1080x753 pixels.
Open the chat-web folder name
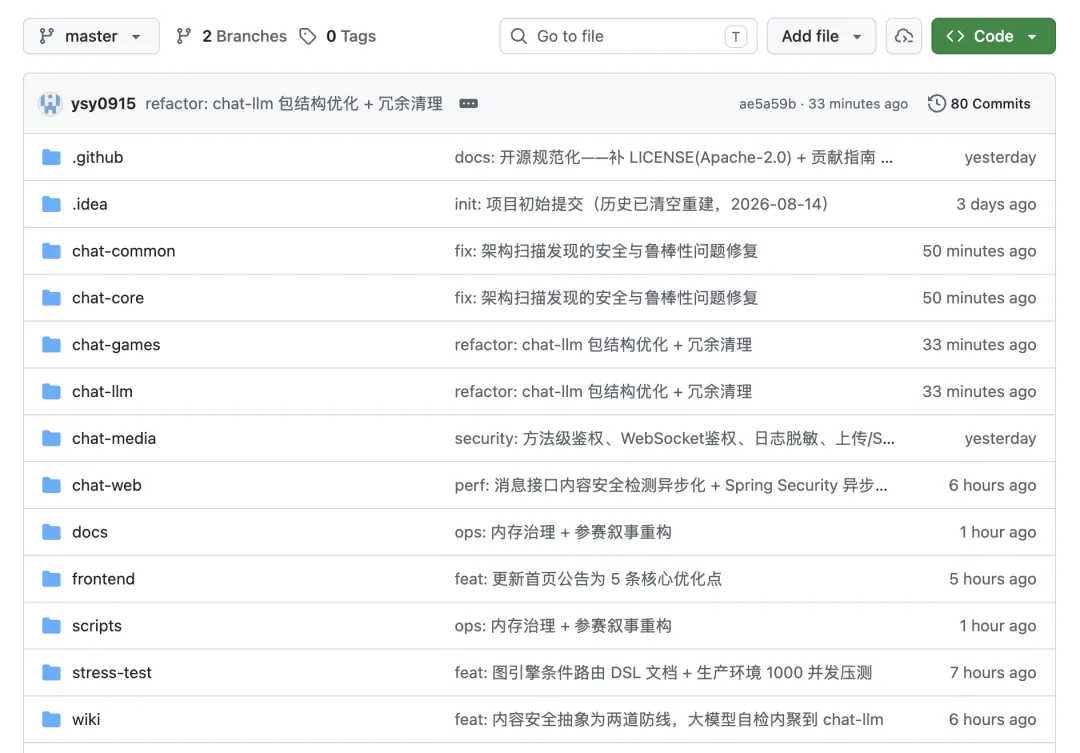coord(107,485)
